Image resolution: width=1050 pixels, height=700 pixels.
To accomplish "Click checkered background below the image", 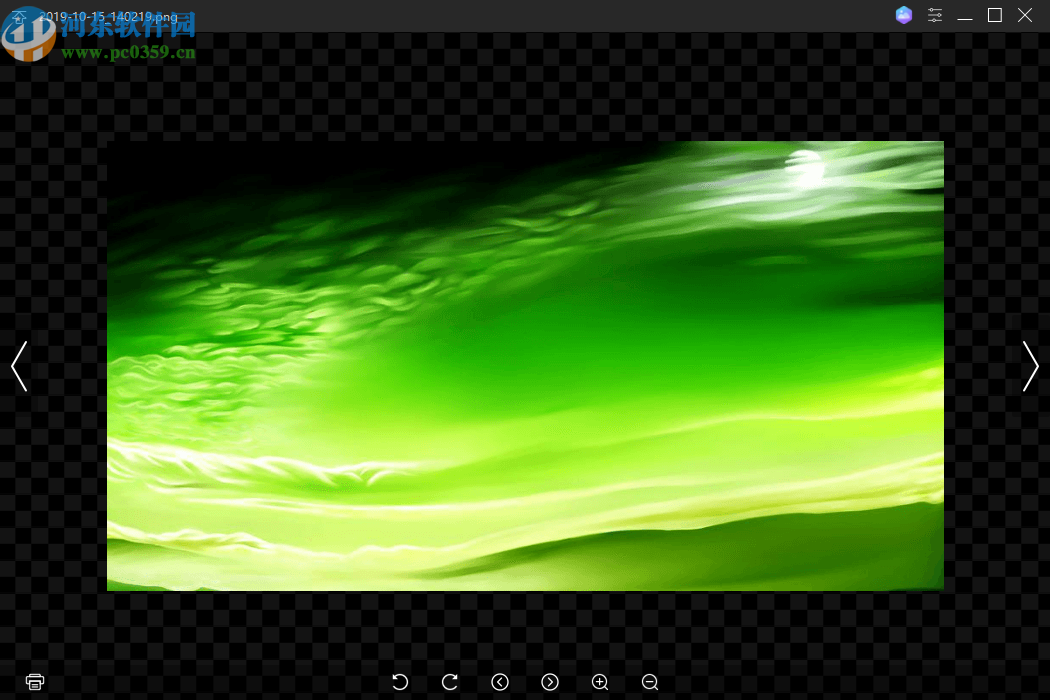I will coord(525,630).
